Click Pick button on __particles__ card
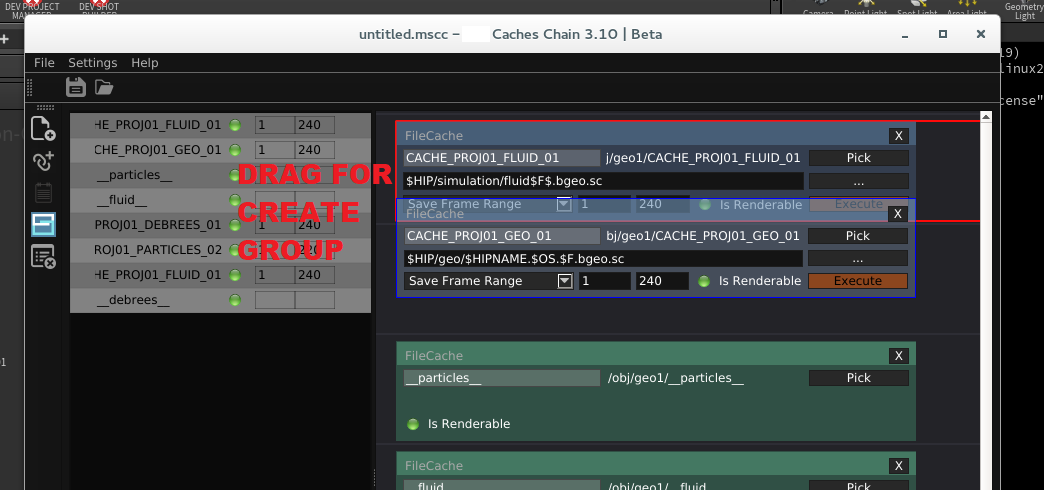The height and width of the screenshot is (490, 1044). coord(858,378)
